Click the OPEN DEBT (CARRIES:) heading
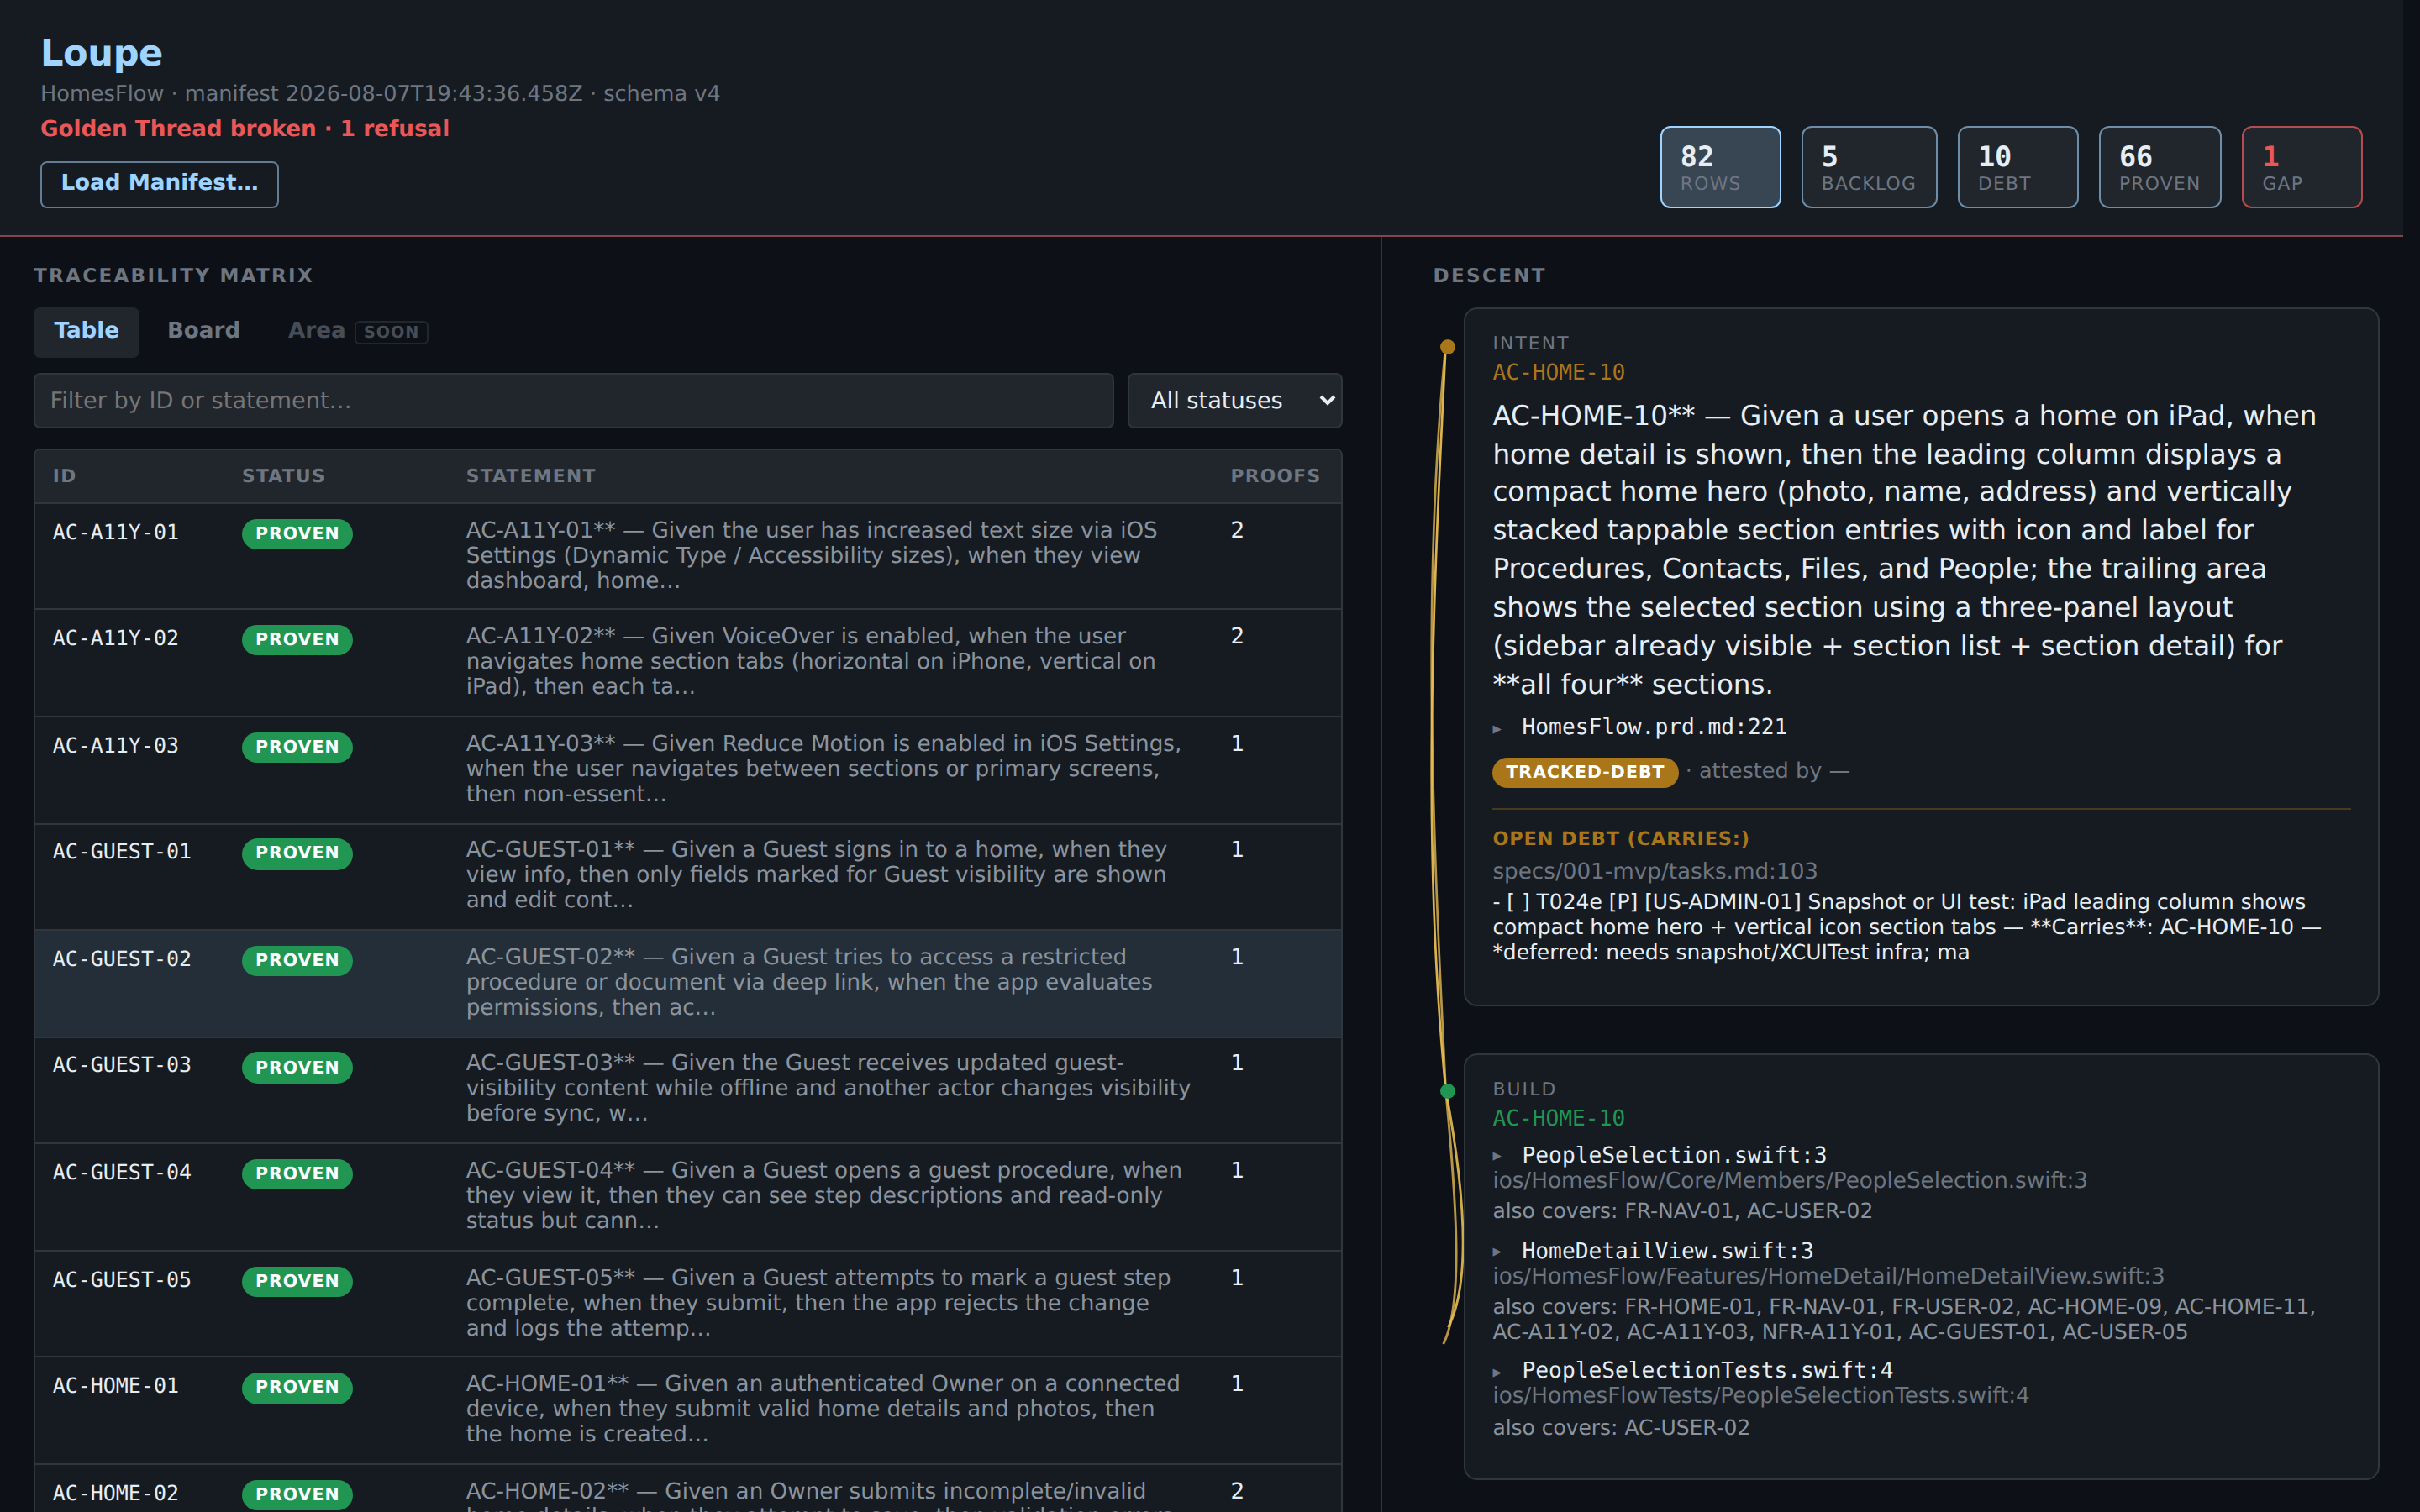 [1621, 839]
